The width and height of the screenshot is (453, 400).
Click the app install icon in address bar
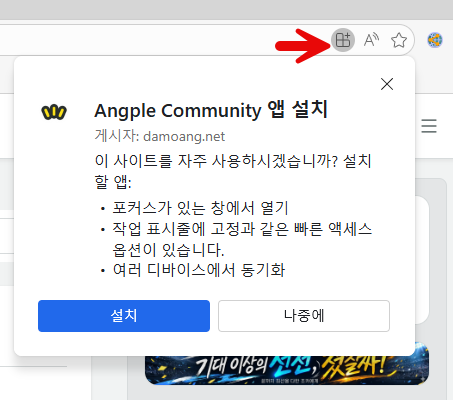tap(343, 40)
